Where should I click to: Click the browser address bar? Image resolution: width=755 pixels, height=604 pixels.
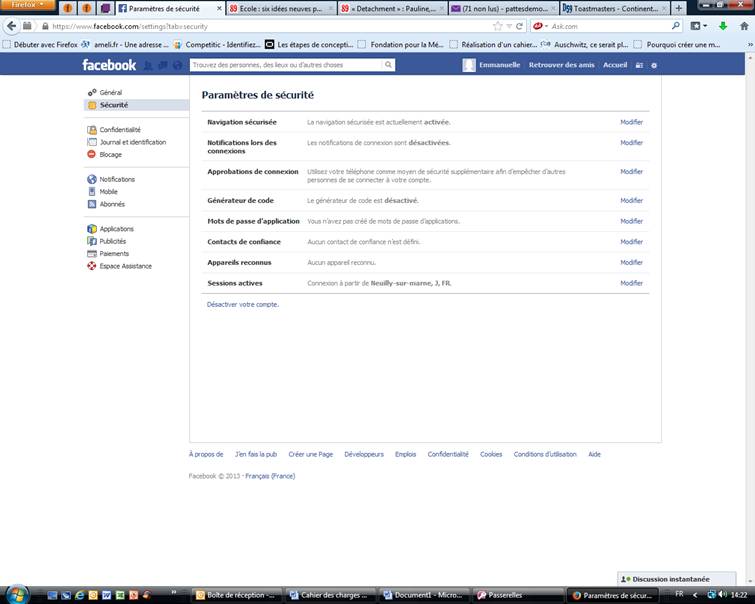[270, 26]
